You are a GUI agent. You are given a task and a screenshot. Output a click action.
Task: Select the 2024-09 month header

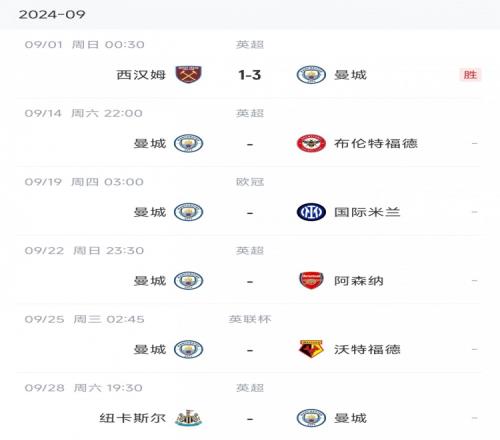[52, 14]
